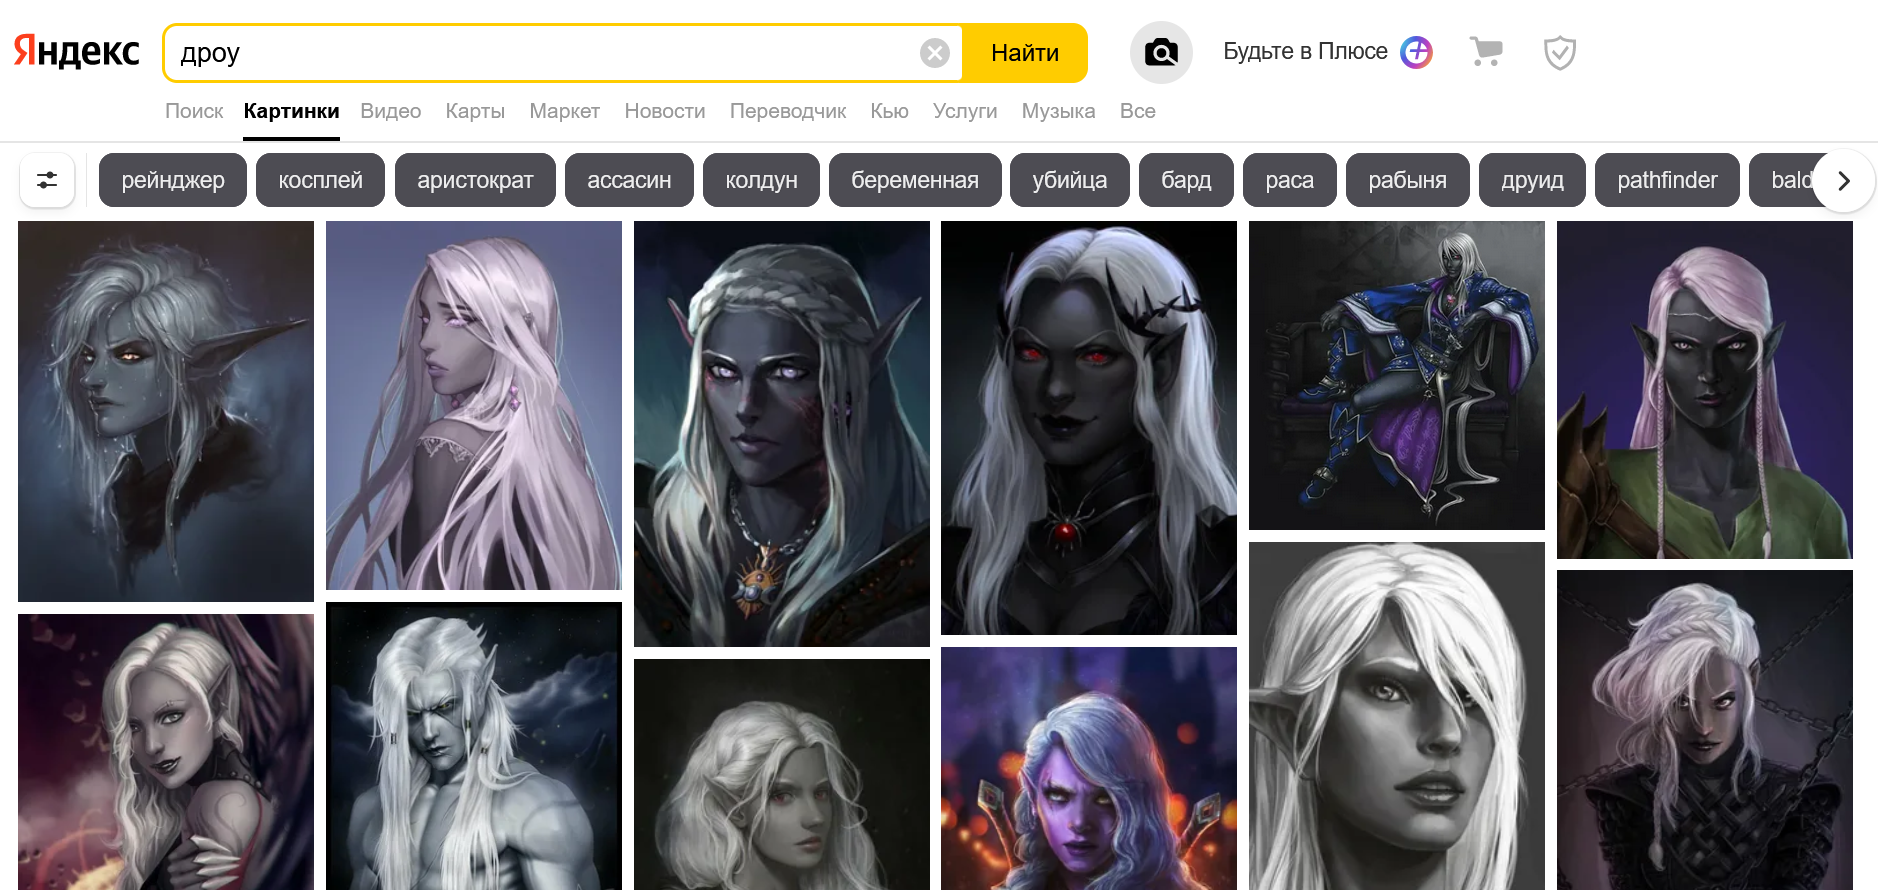Open the Yandex logo home link

click(76, 52)
